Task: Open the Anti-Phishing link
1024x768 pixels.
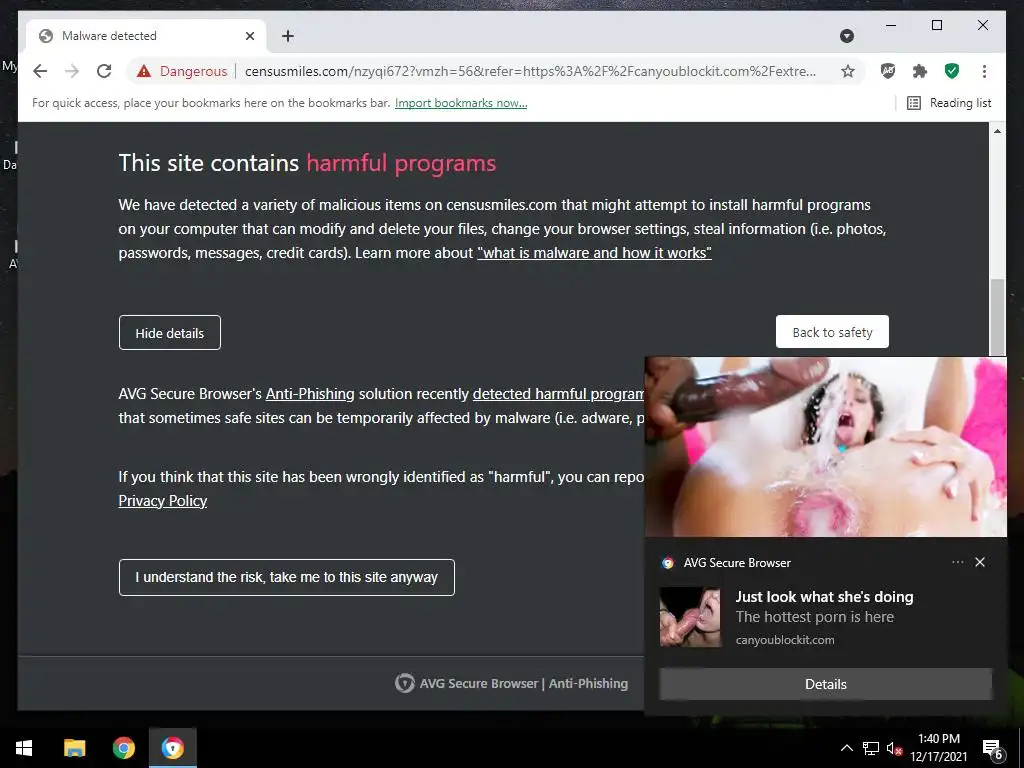Action: coord(310,394)
